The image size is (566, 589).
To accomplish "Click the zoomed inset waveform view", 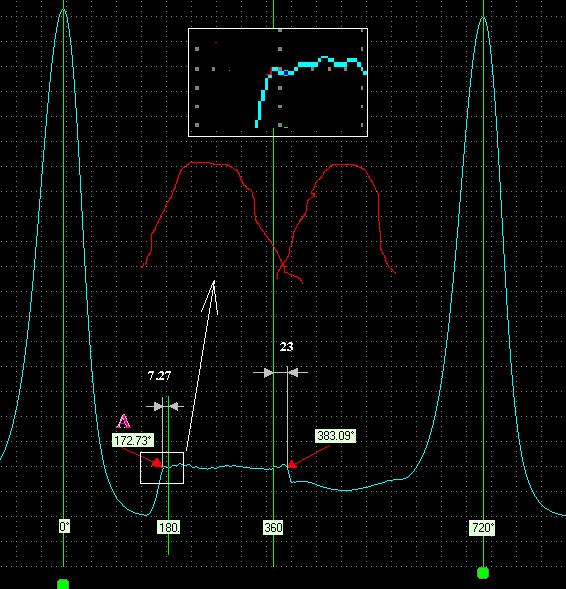I will pos(278,82).
